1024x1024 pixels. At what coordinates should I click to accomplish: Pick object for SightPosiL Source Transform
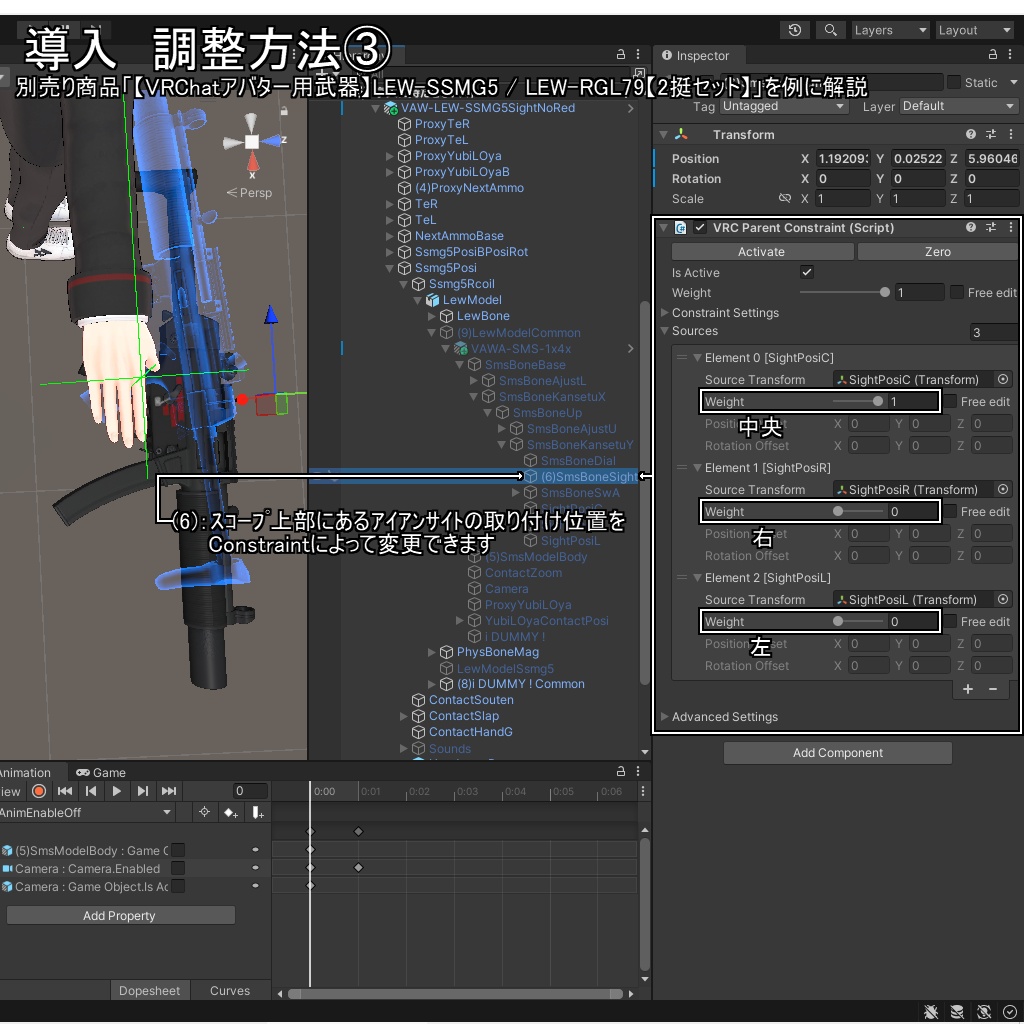tap(1002, 599)
